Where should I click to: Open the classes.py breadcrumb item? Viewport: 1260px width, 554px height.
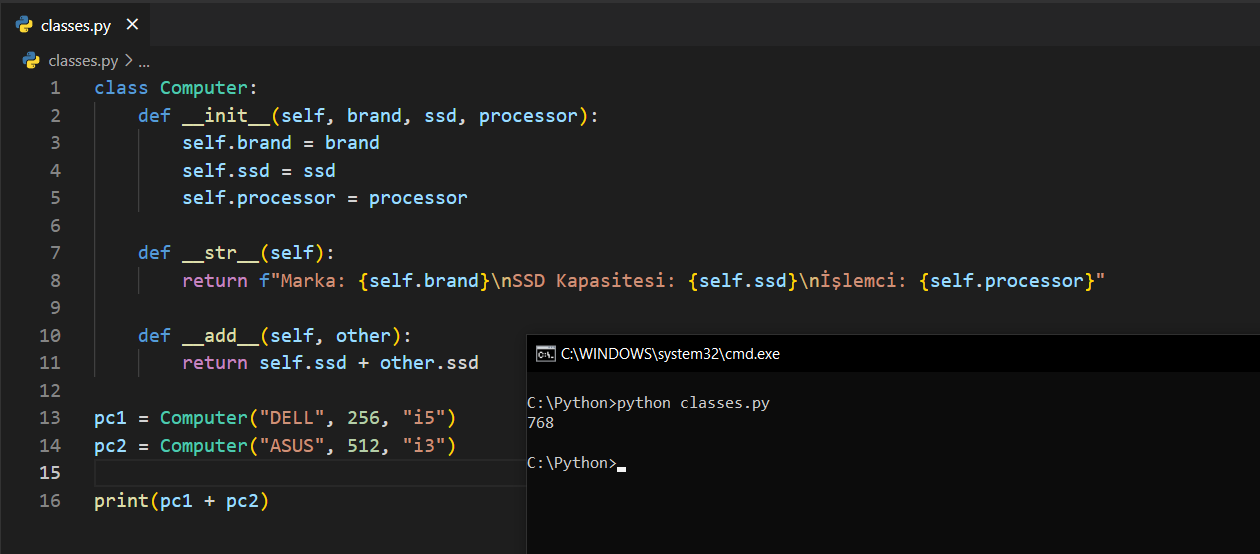83,61
